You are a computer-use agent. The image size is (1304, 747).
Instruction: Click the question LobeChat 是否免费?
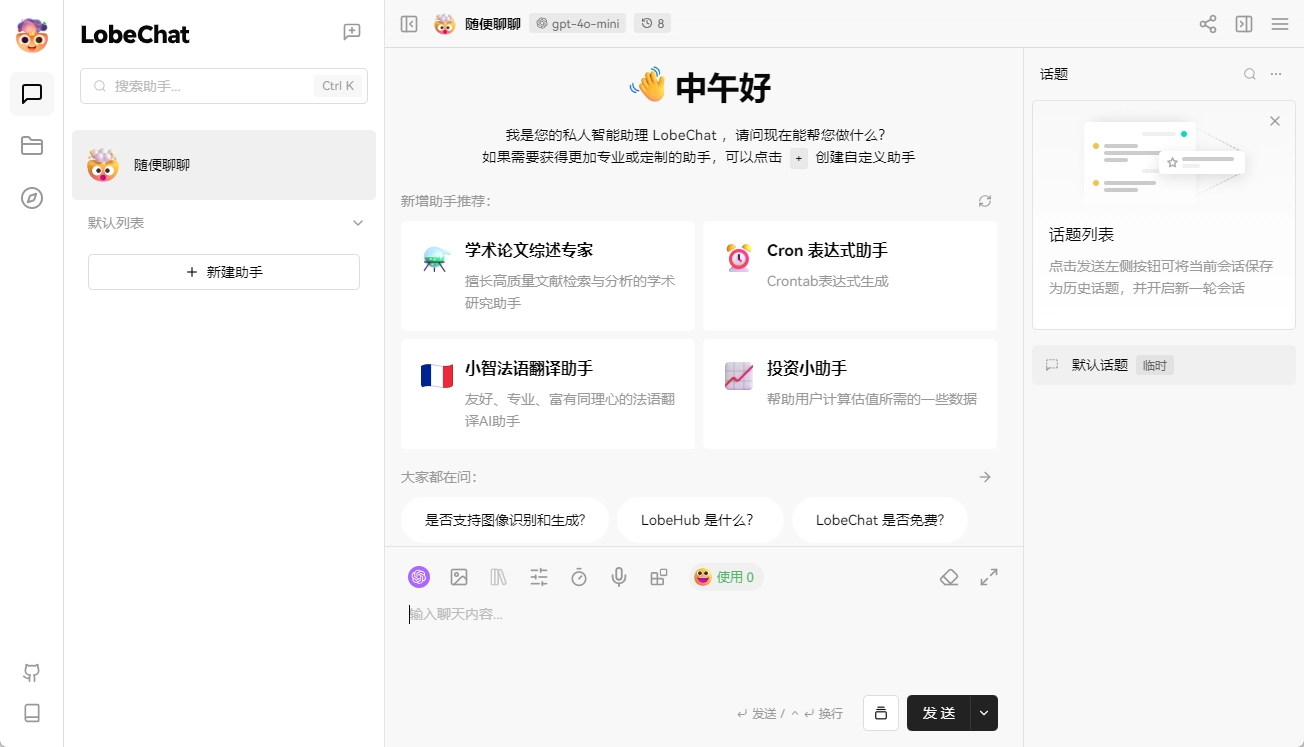pyautogui.click(x=880, y=520)
